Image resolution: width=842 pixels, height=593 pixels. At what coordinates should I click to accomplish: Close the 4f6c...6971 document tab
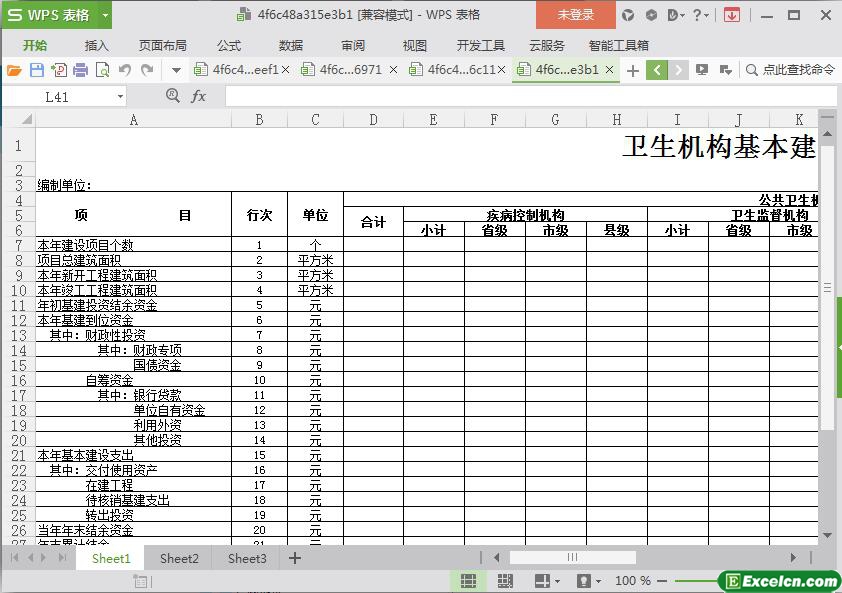(x=394, y=70)
